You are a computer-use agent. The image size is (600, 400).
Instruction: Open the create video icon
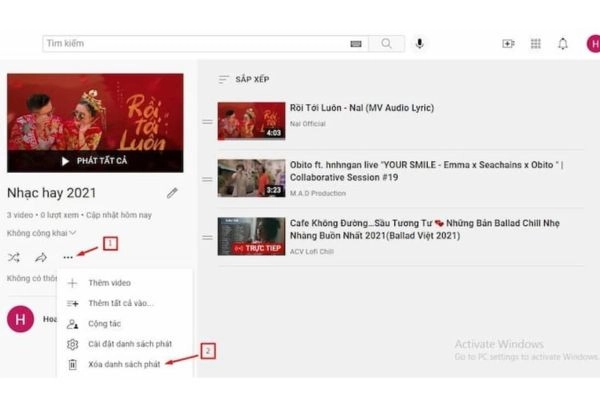508,44
